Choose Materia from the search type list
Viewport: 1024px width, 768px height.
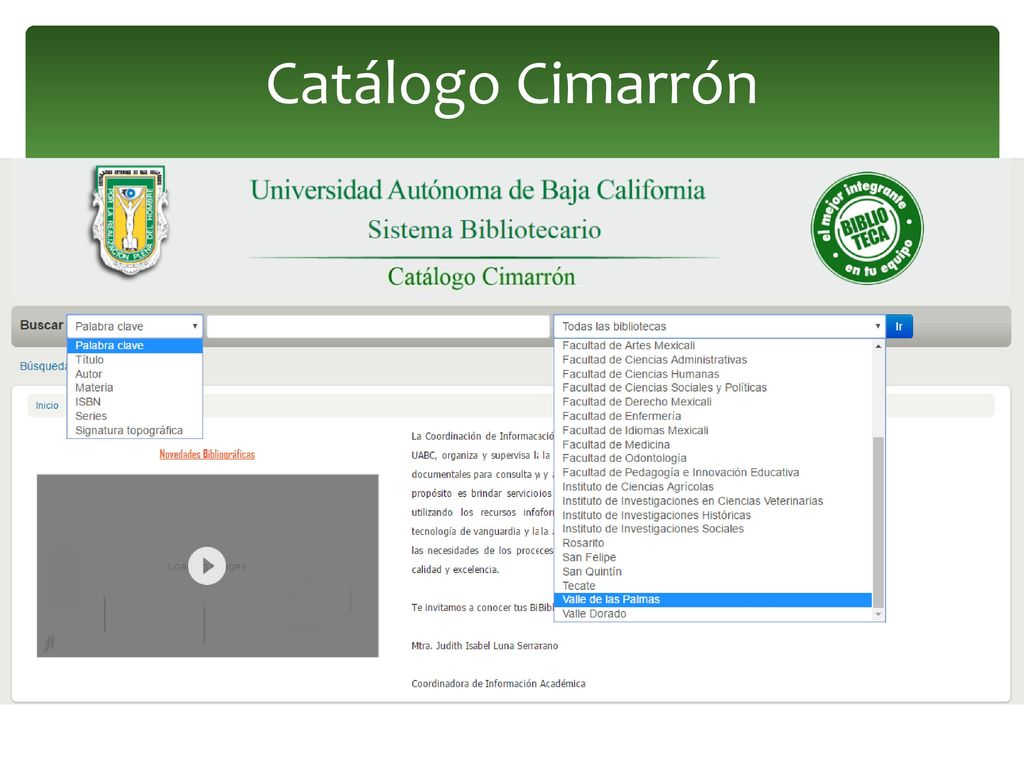135,388
